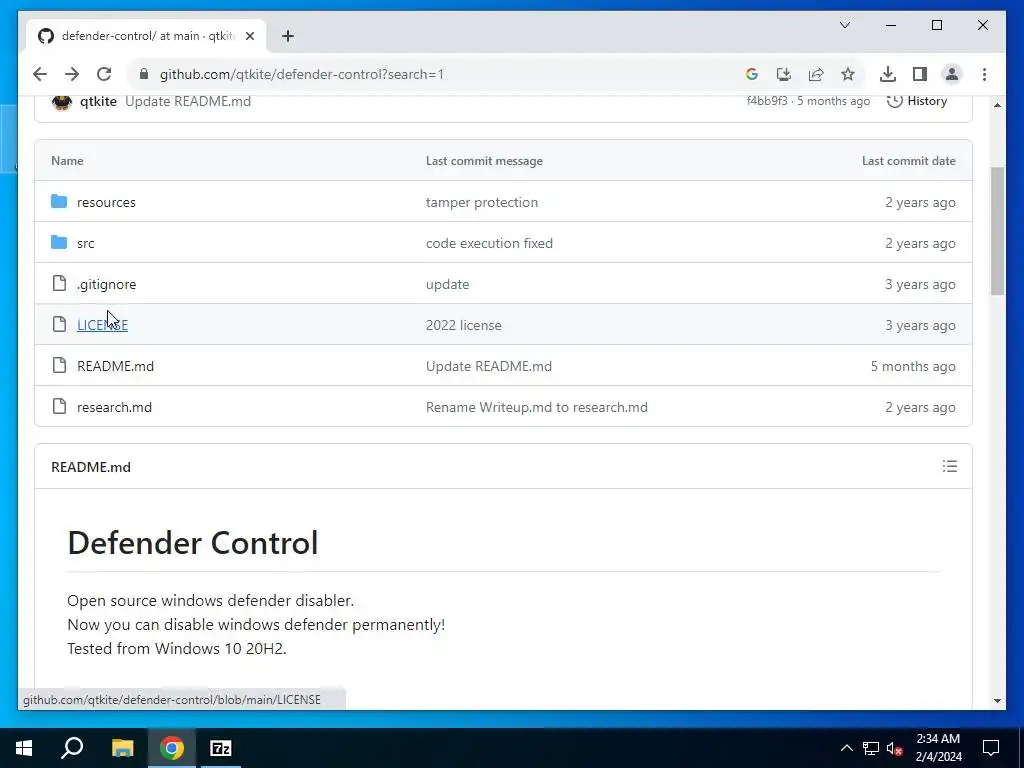Open Windows notification center

[x=991, y=748]
